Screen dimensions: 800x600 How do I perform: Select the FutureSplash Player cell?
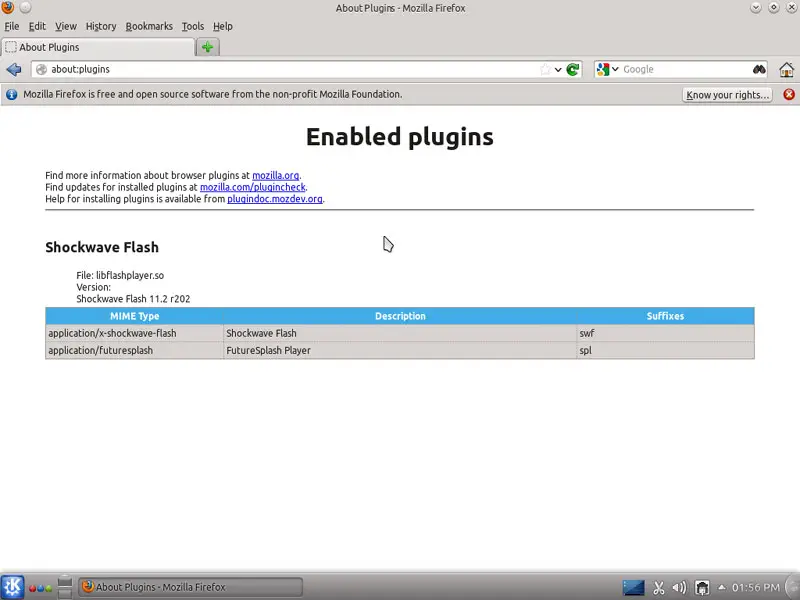click(400, 351)
